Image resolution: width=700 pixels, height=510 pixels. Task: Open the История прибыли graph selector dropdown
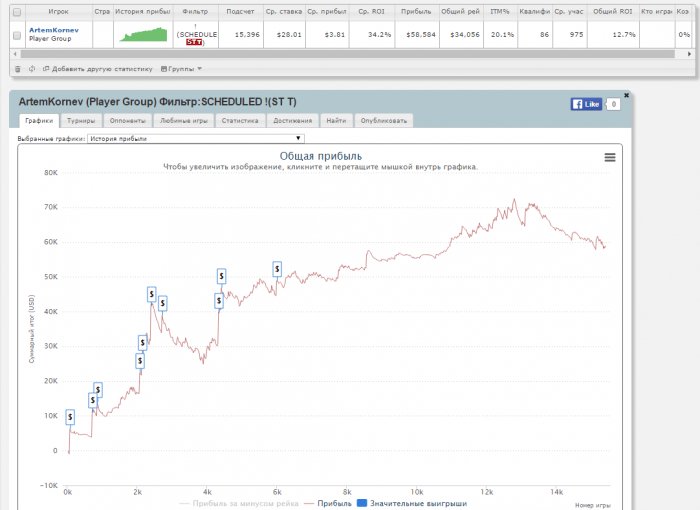[x=196, y=138]
